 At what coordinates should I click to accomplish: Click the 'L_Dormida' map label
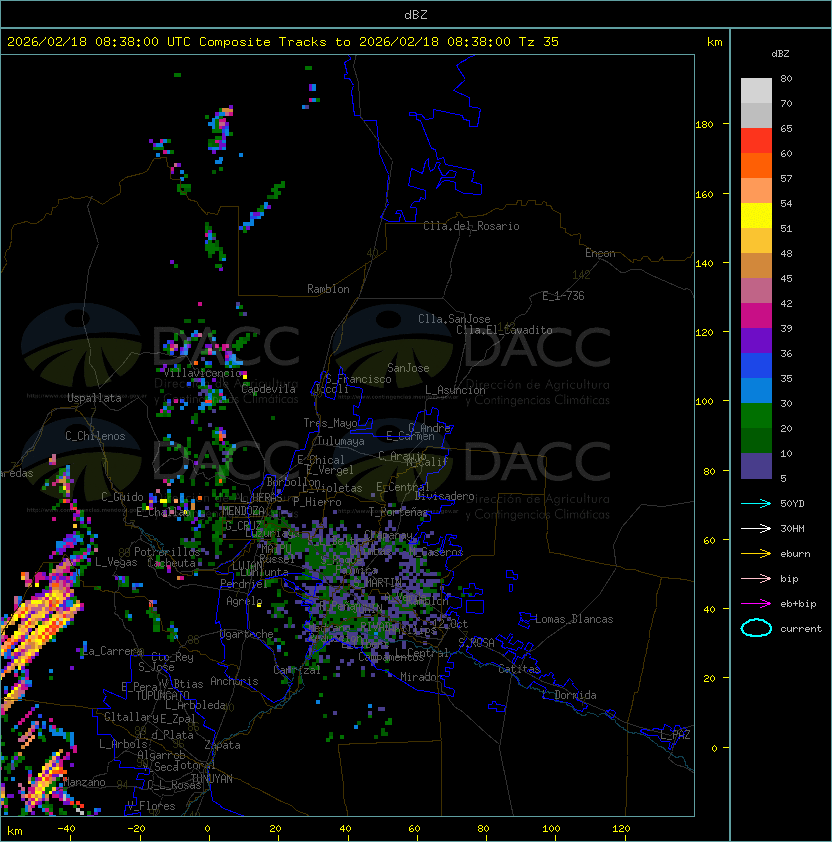pos(569,695)
